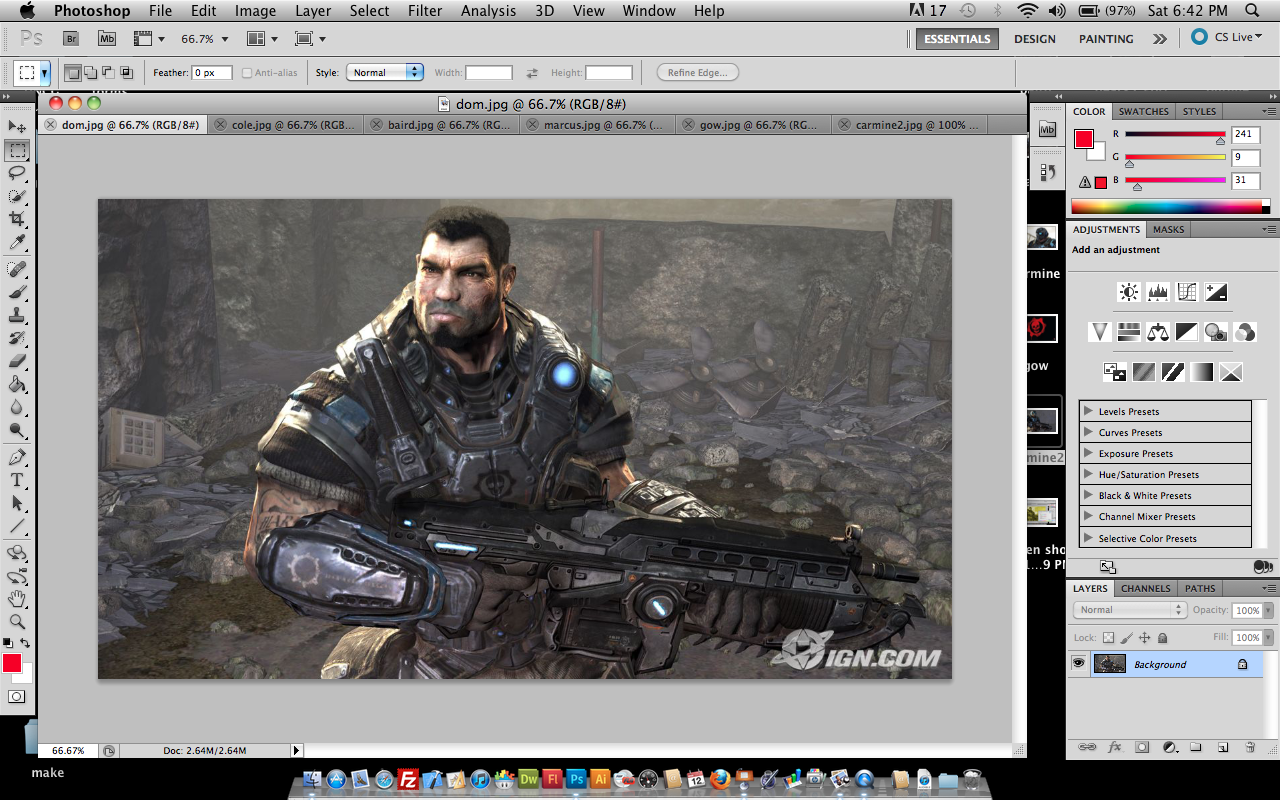Add a Levels adjustment
The height and width of the screenshot is (800, 1280).
(x=1158, y=292)
